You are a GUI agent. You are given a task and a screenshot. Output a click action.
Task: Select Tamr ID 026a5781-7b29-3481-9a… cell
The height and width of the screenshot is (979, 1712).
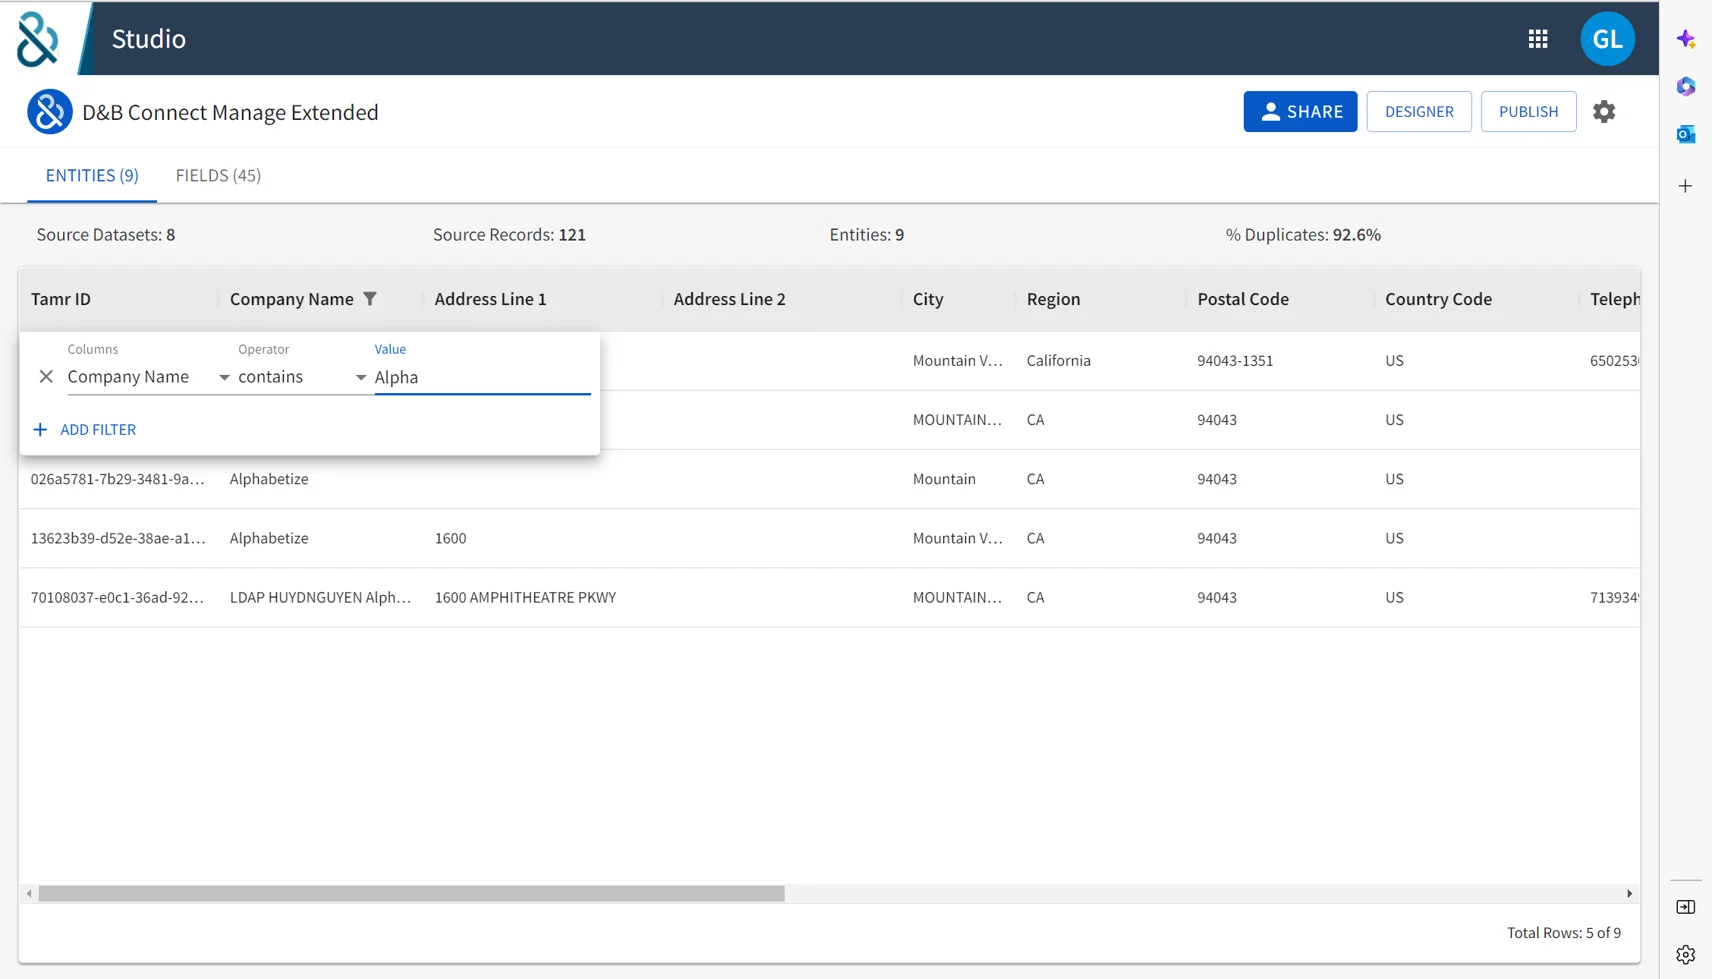coord(118,479)
